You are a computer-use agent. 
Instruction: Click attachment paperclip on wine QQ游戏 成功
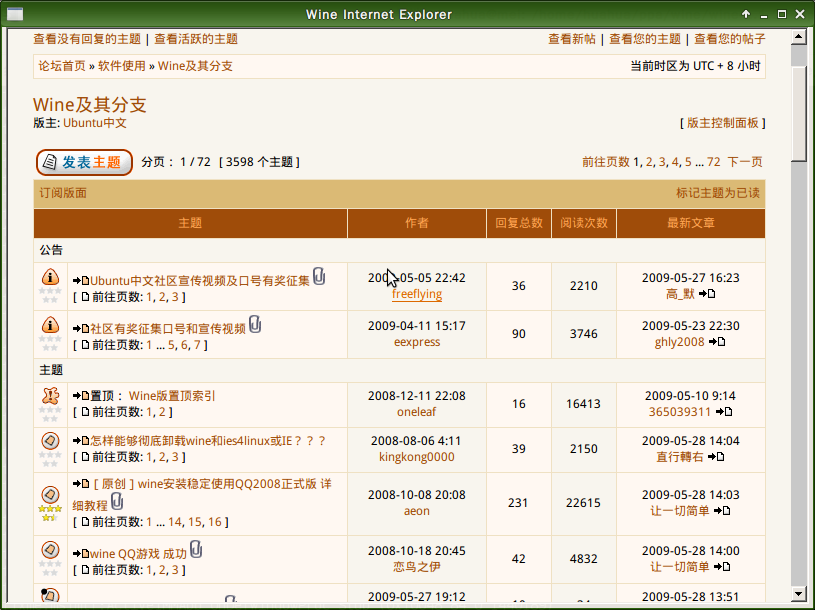pyautogui.click(x=196, y=550)
